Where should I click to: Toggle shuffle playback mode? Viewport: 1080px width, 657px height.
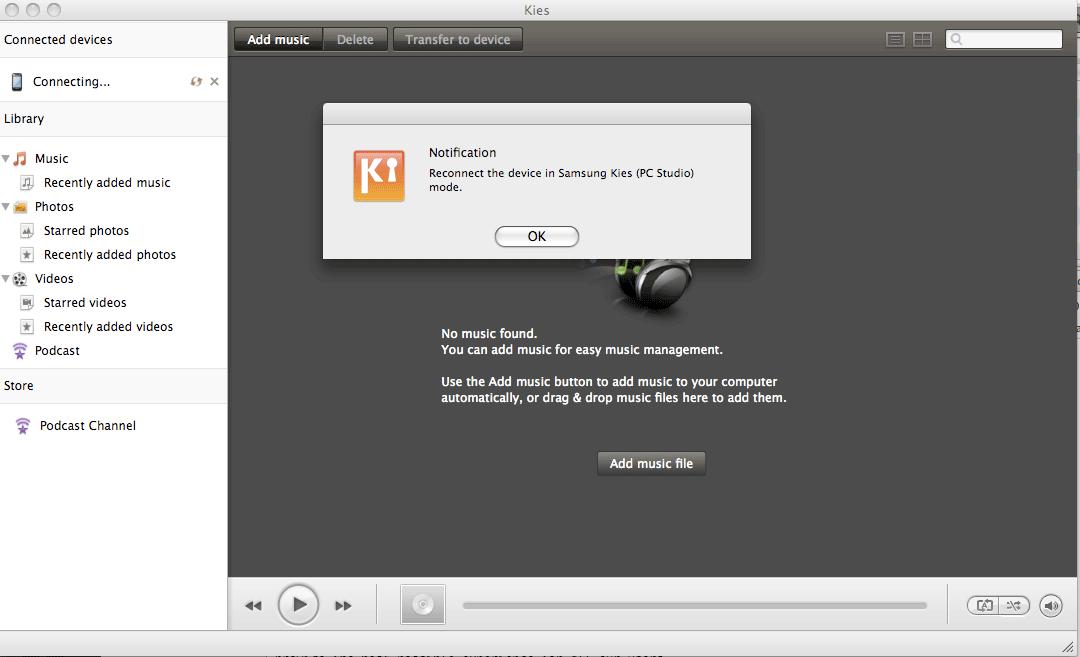pos(1013,605)
